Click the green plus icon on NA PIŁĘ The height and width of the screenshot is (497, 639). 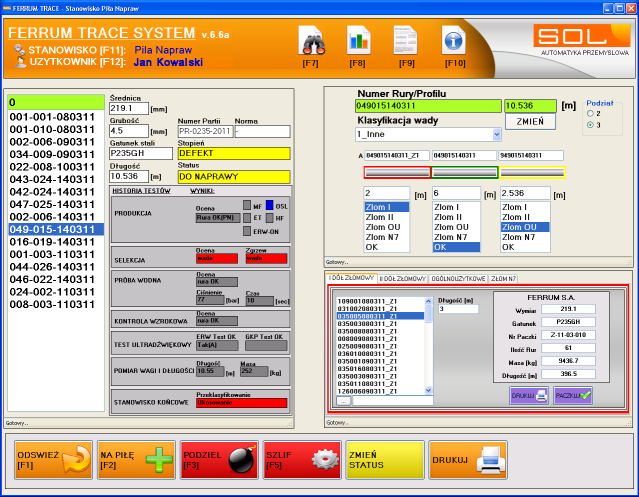coord(159,460)
